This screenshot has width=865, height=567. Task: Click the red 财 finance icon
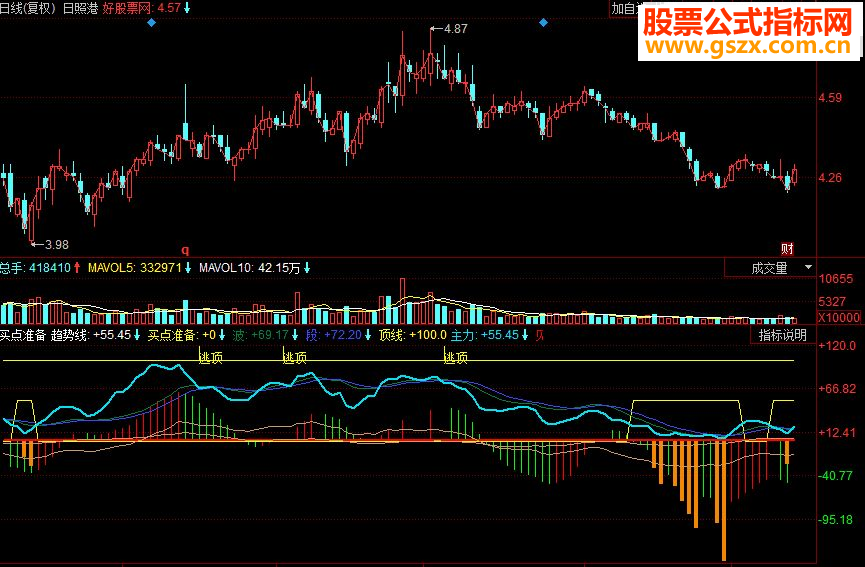tap(787, 249)
